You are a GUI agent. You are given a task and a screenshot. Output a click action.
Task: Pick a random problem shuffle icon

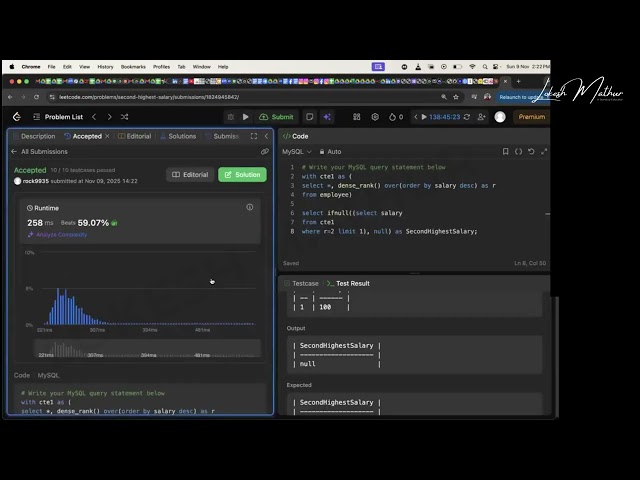124,117
